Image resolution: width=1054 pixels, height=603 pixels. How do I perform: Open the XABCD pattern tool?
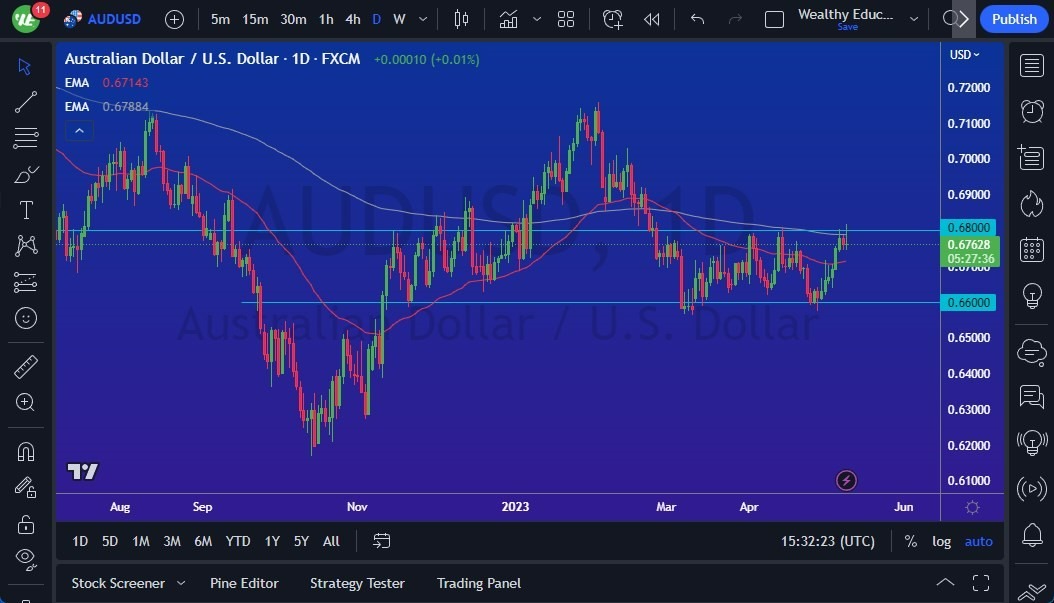pos(25,245)
